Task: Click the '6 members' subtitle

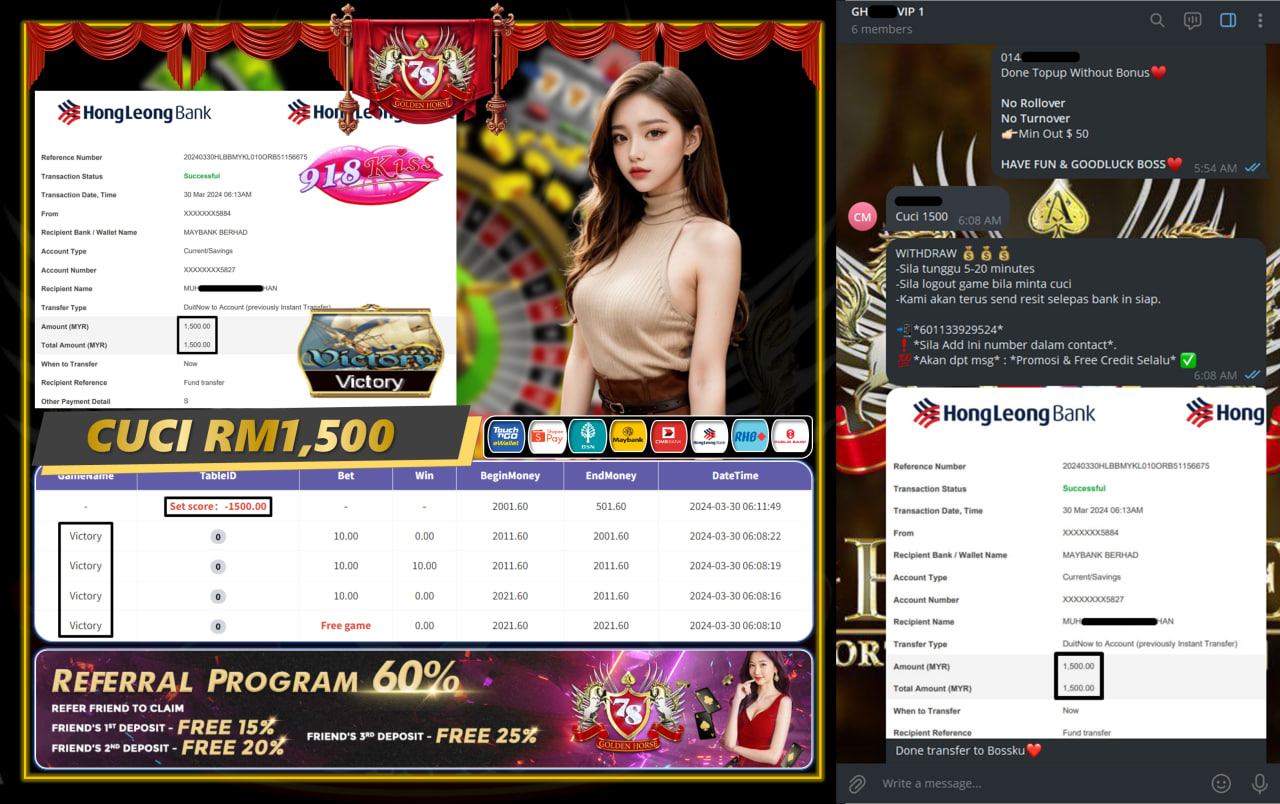Action: point(882,29)
